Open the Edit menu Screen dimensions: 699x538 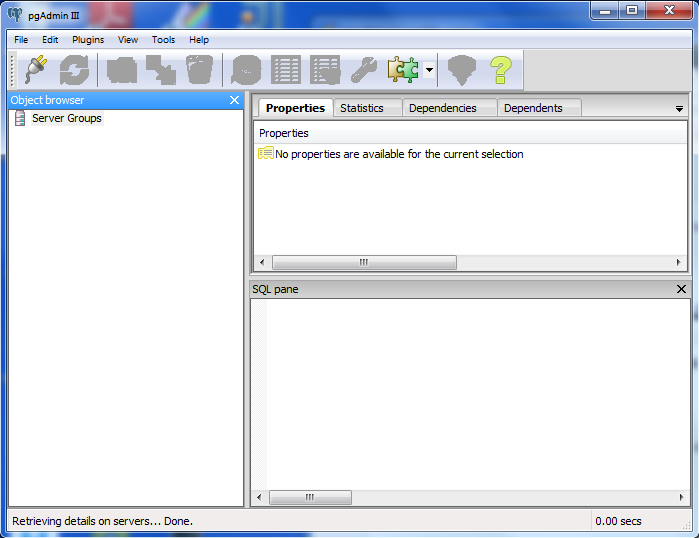[50, 40]
